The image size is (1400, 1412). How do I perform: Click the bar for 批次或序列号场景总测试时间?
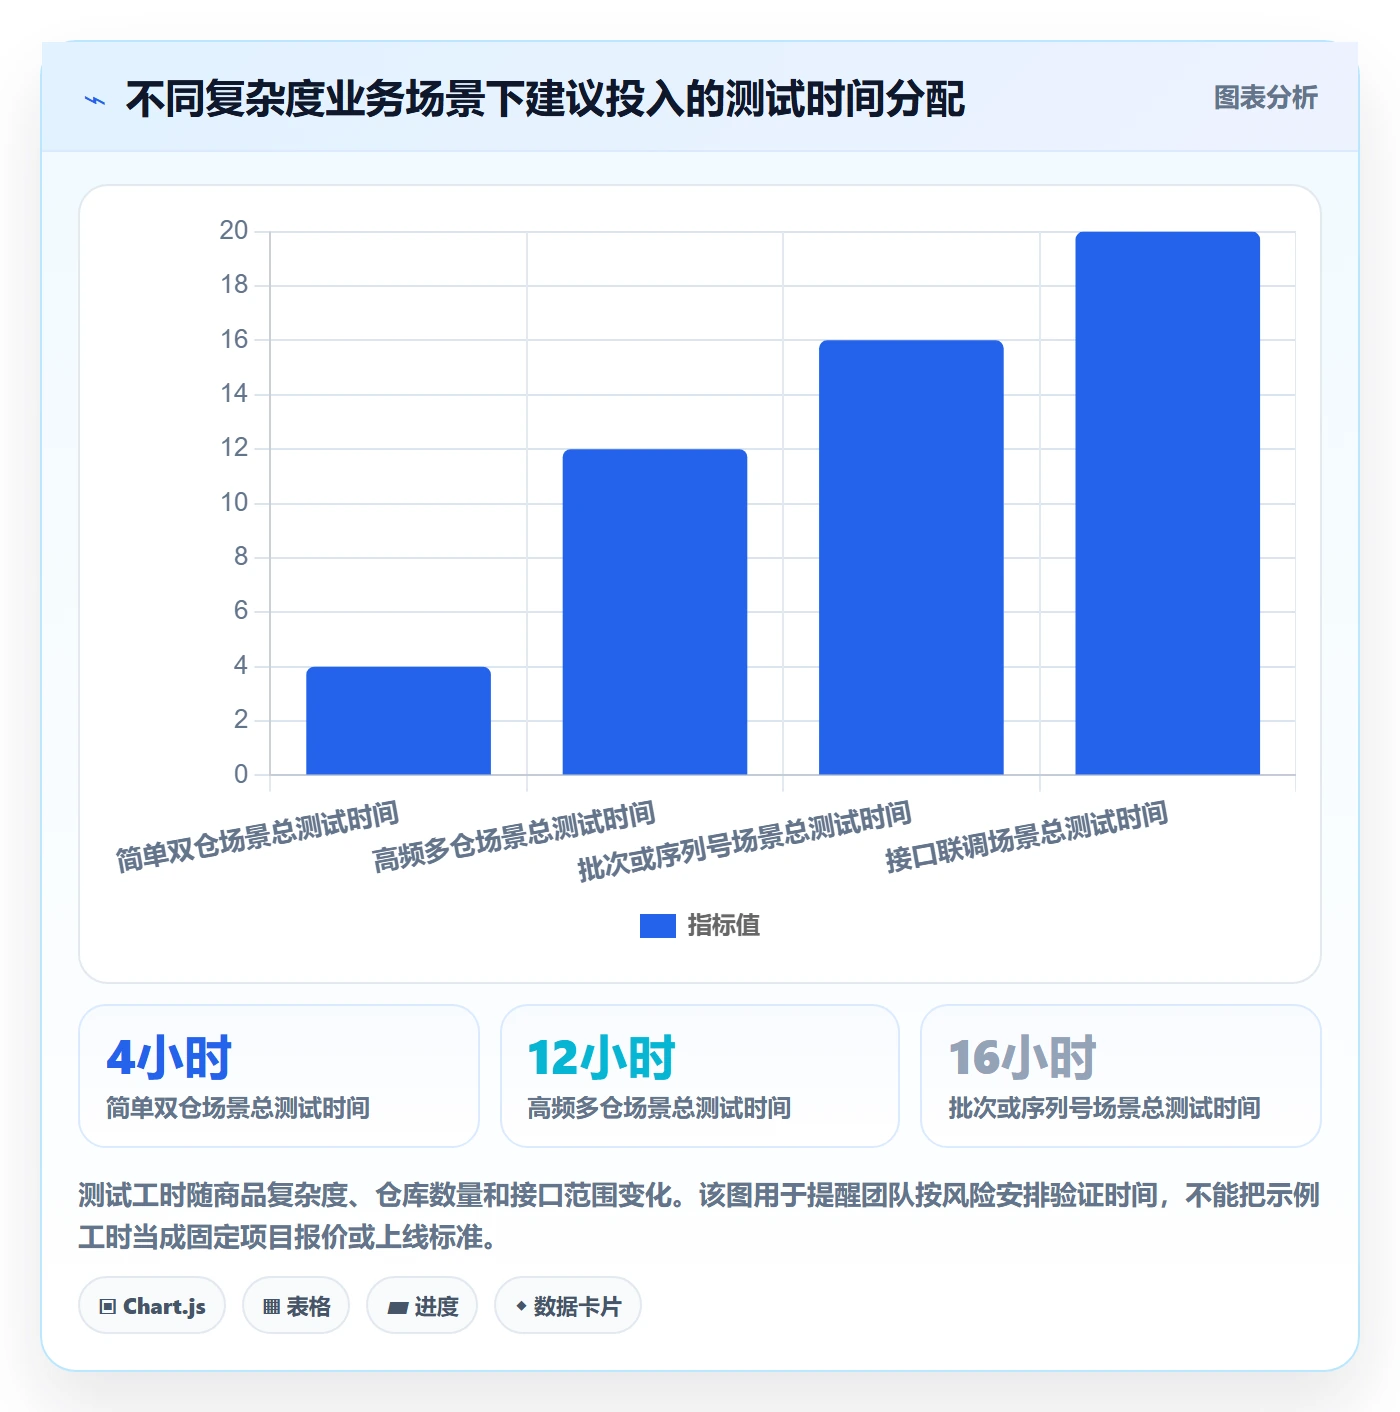click(x=911, y=557)
